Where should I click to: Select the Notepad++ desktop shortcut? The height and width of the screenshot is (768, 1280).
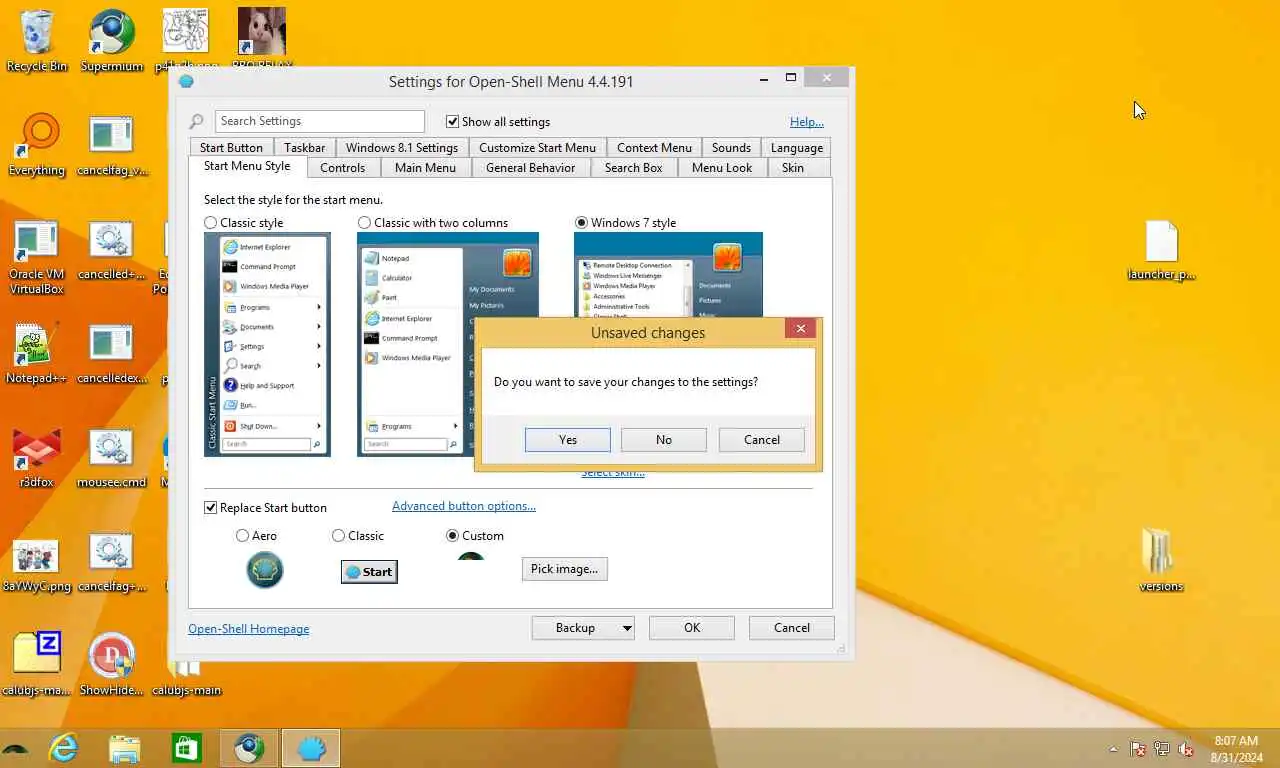pyautogui.click(x=37, y=354)
